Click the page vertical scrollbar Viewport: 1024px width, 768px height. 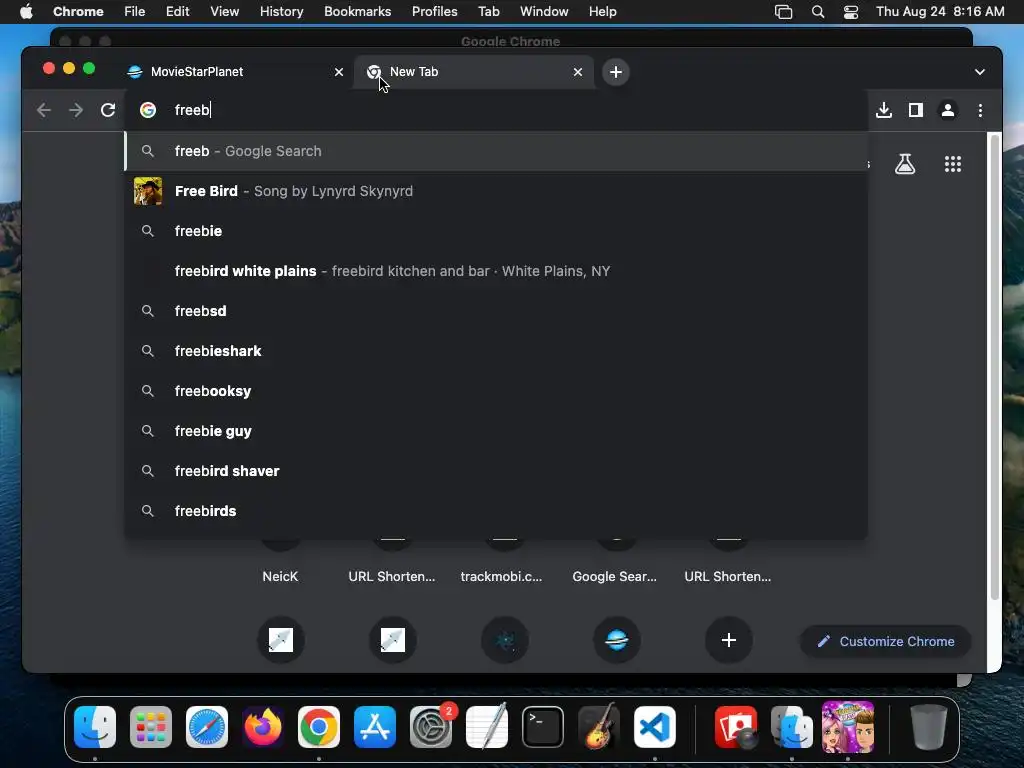tap(995, 367)
